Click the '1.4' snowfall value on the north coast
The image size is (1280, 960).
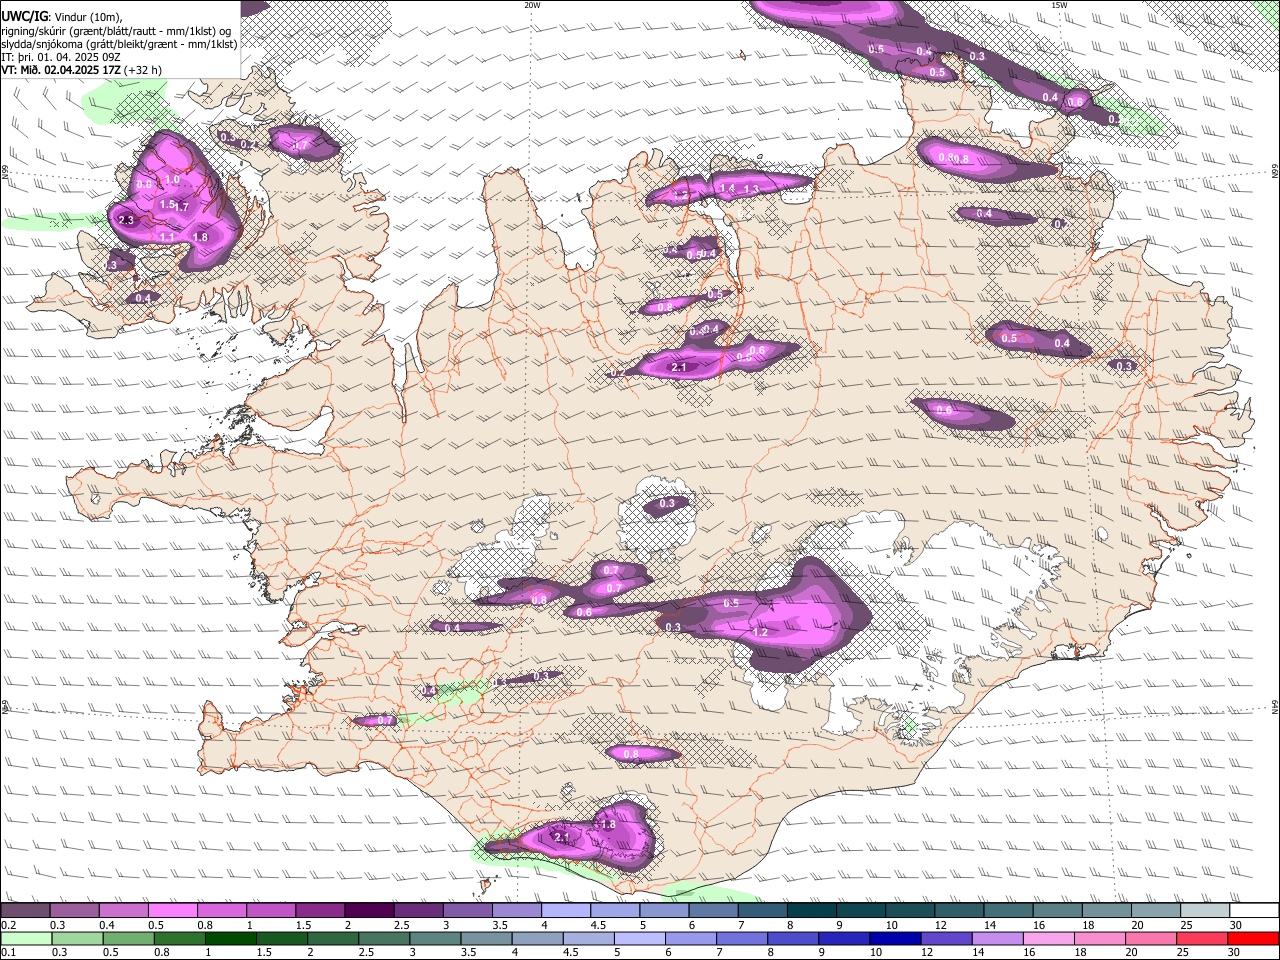[727, 188]
